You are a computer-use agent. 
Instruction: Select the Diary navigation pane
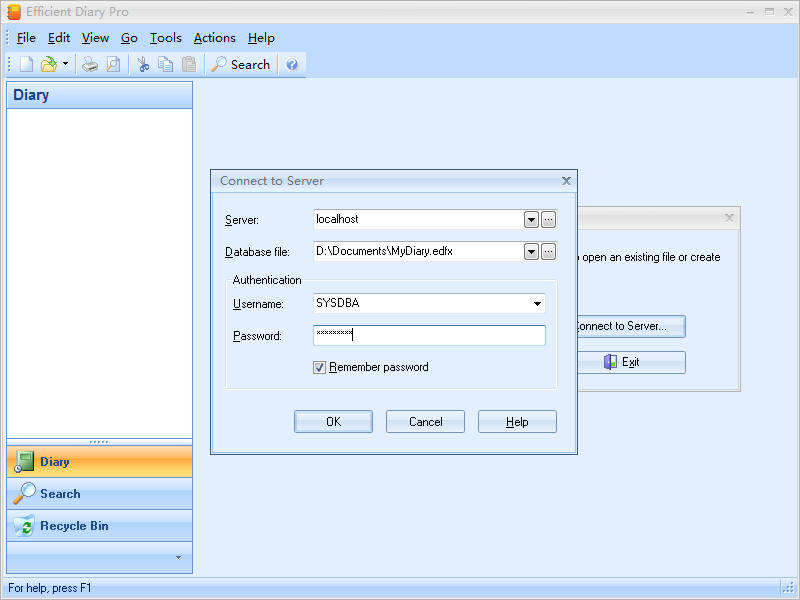click(99, 462)
